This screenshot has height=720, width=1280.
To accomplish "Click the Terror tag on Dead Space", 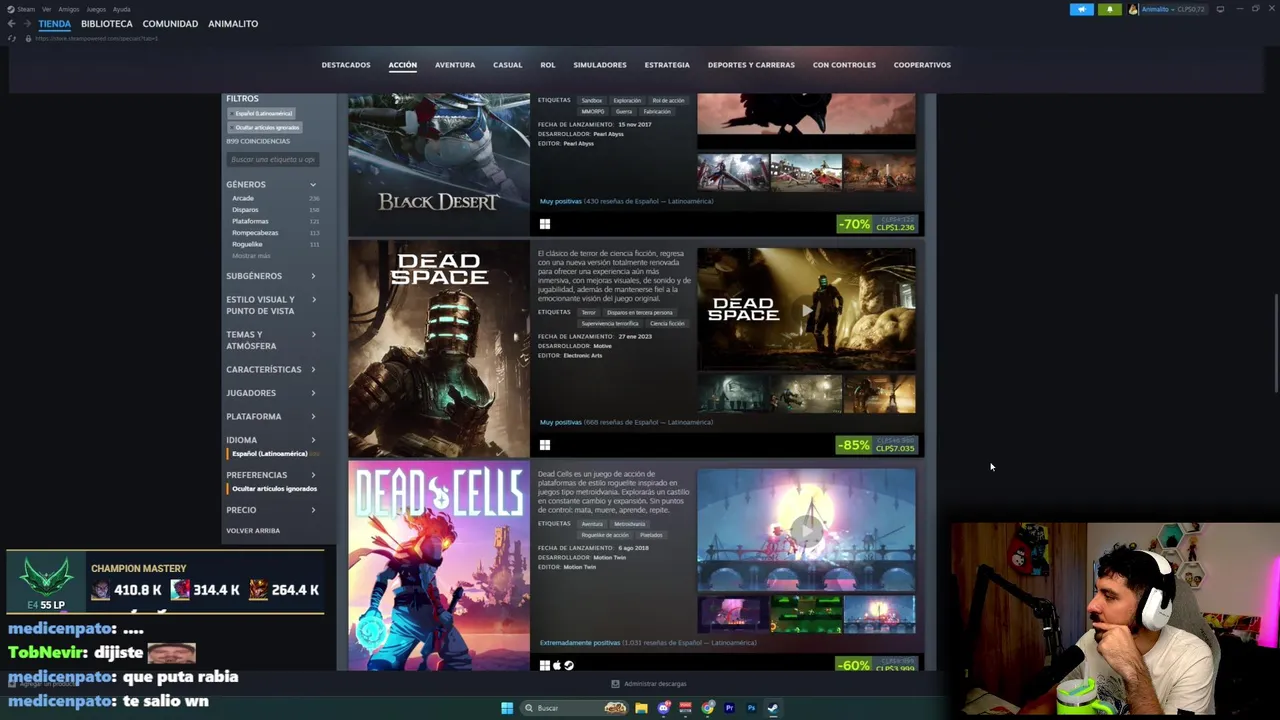I will click(x=588, y=312).
